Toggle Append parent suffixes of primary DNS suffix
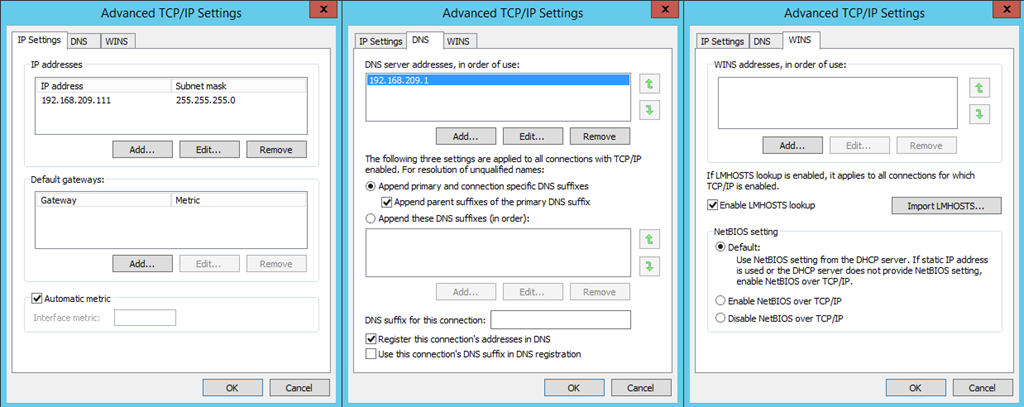 click(388, 203)
